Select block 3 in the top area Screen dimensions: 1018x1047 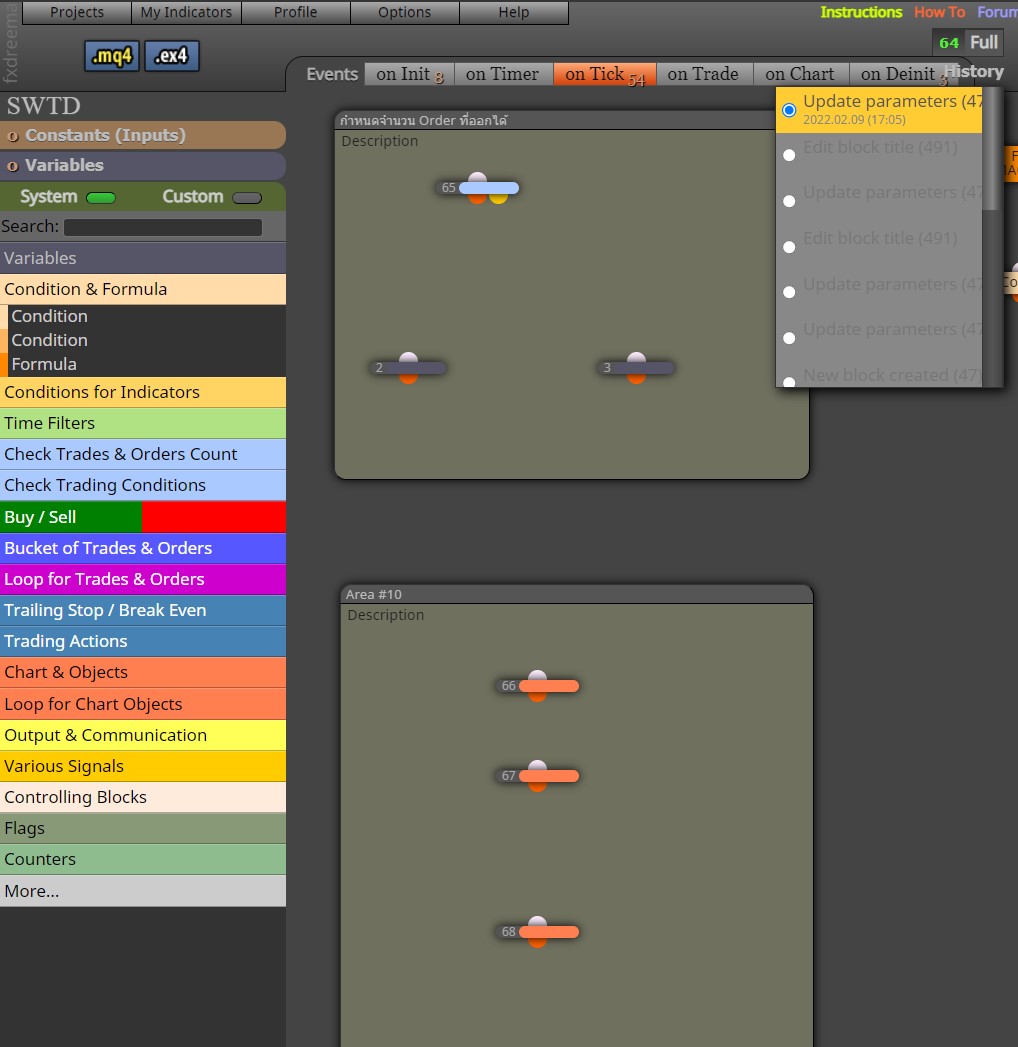pos(636,368)
